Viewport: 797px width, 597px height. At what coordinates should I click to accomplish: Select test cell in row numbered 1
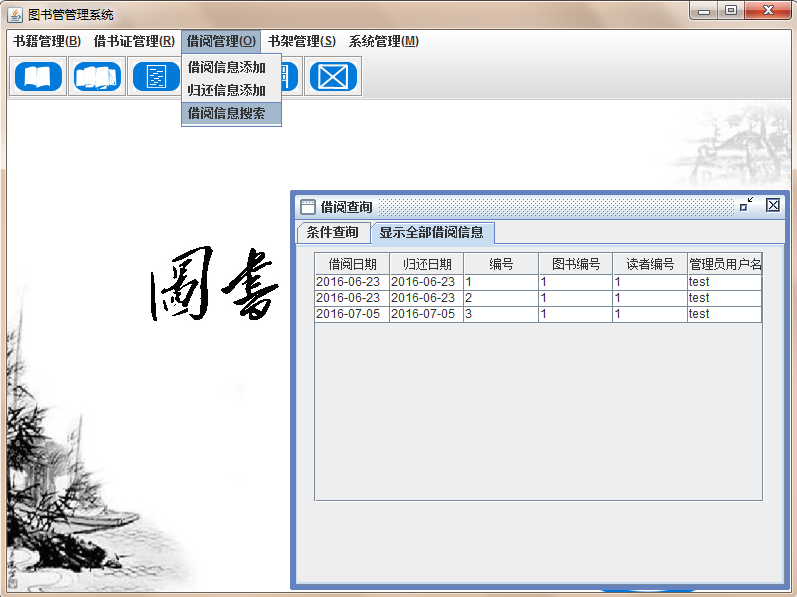(x=725, y=282)
